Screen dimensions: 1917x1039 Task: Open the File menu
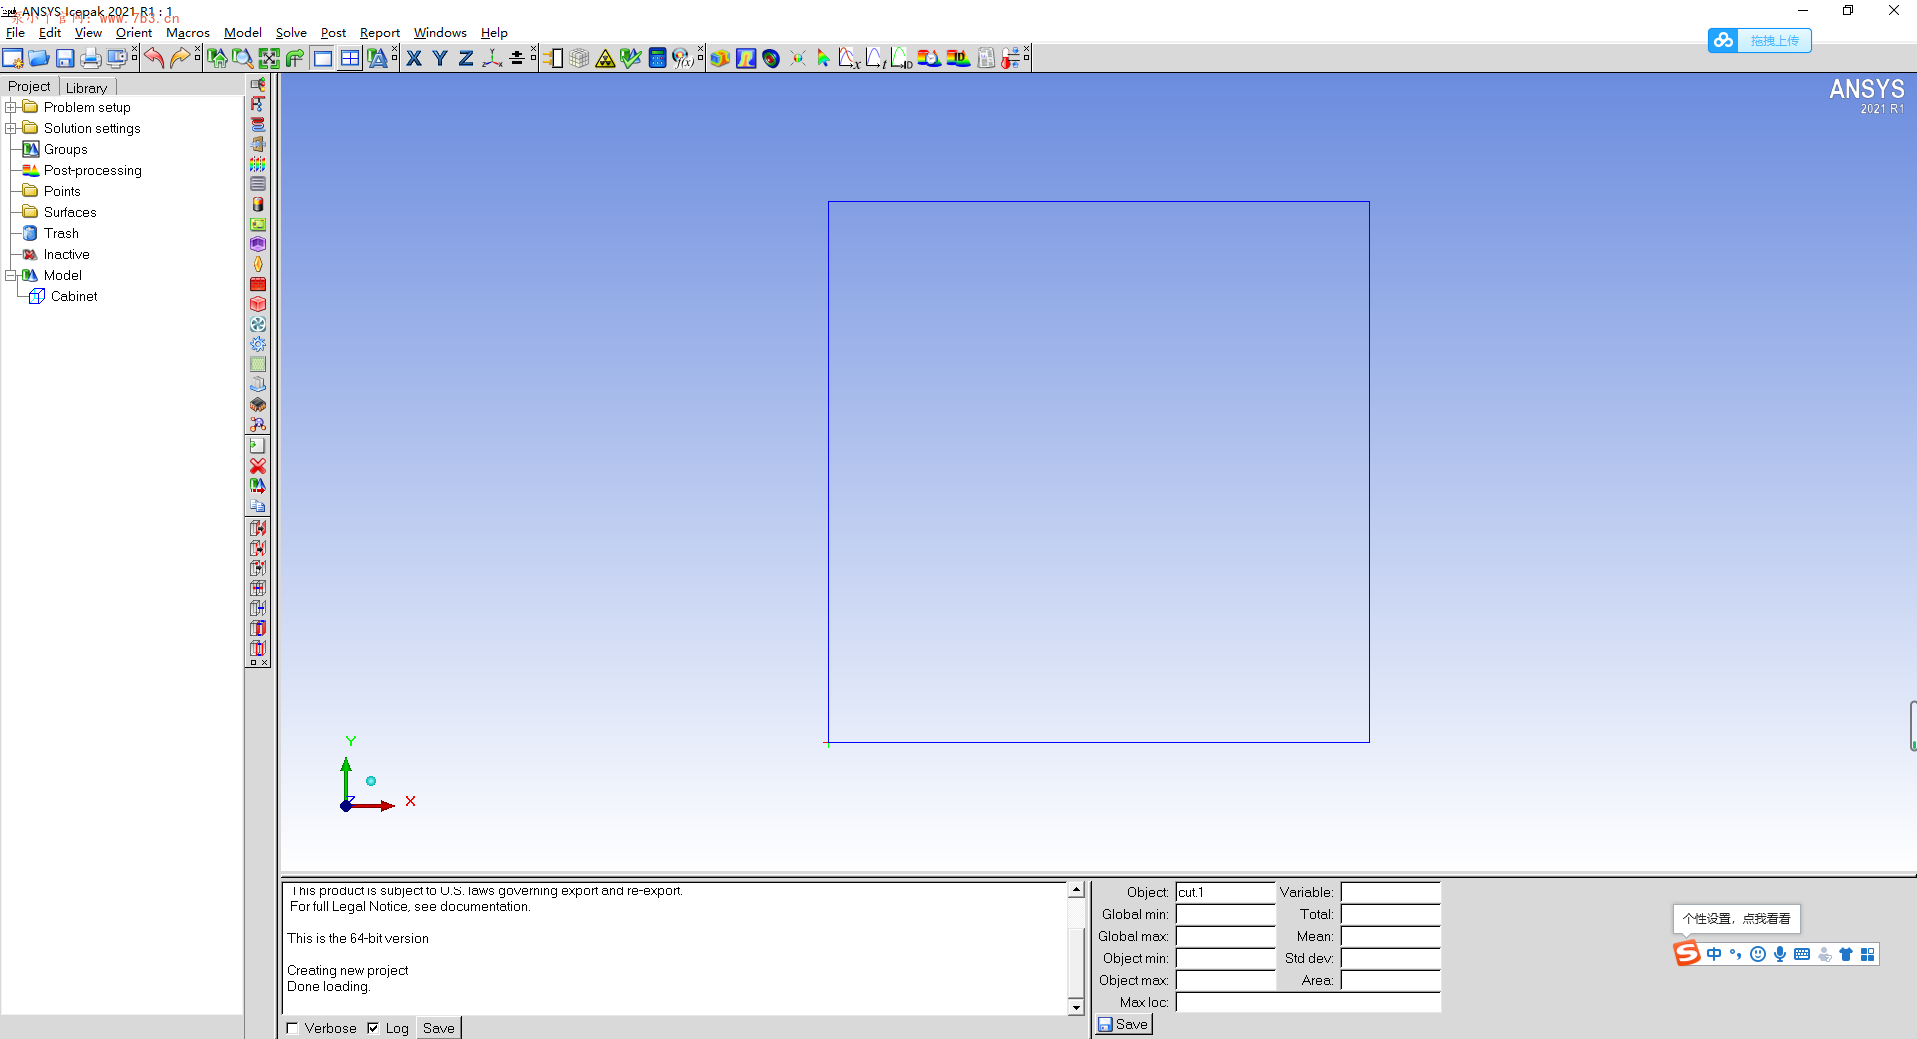(x=15, y=33)
